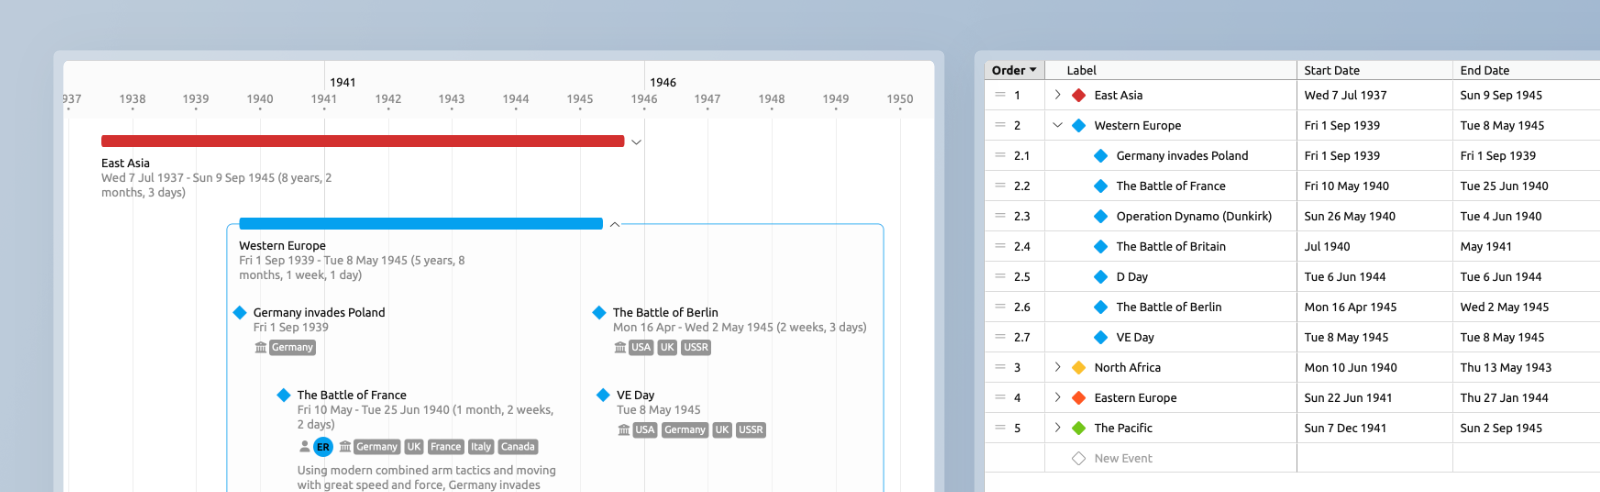1600x492 pixels.
Task: Sort by the Order column header
Action: coord(1014,70)
